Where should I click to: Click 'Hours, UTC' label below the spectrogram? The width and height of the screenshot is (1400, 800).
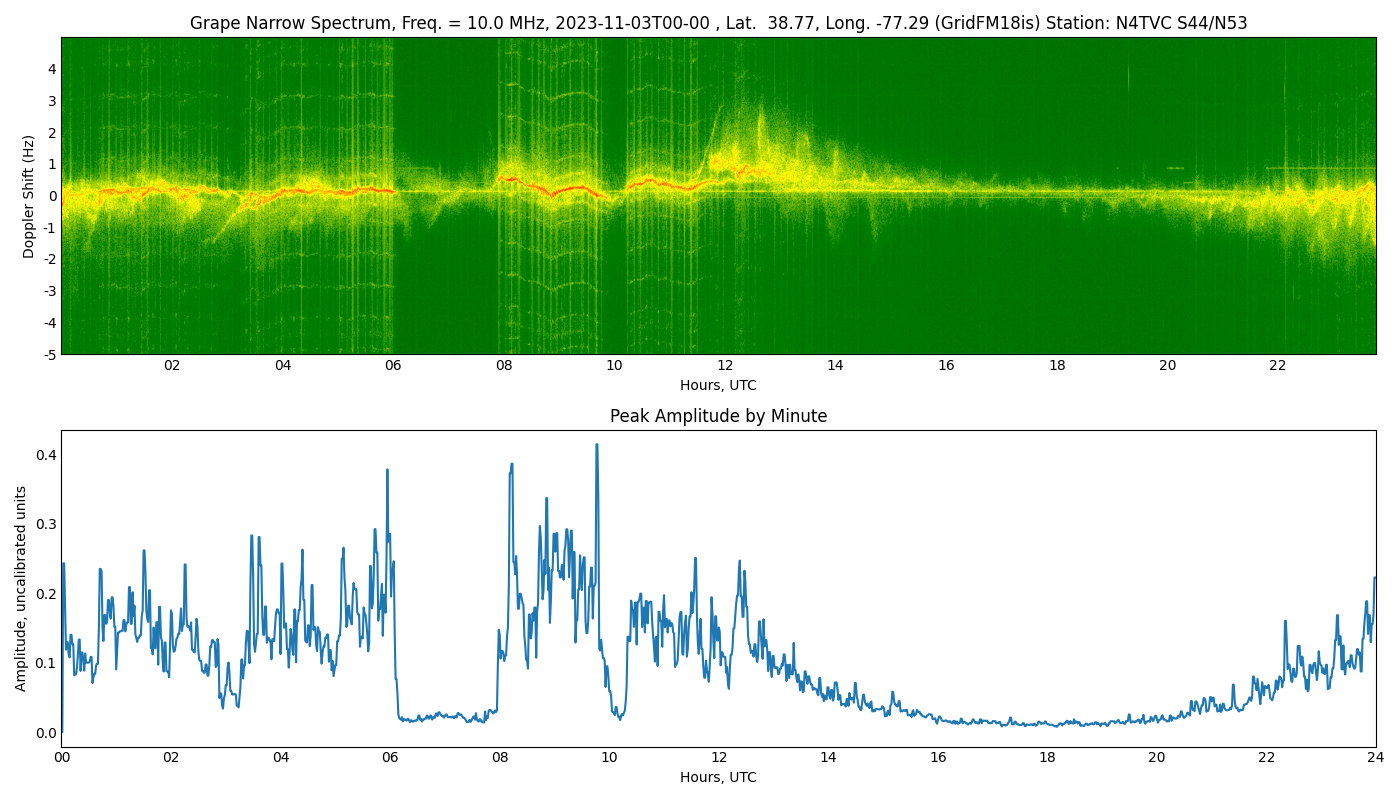point(718,385)
